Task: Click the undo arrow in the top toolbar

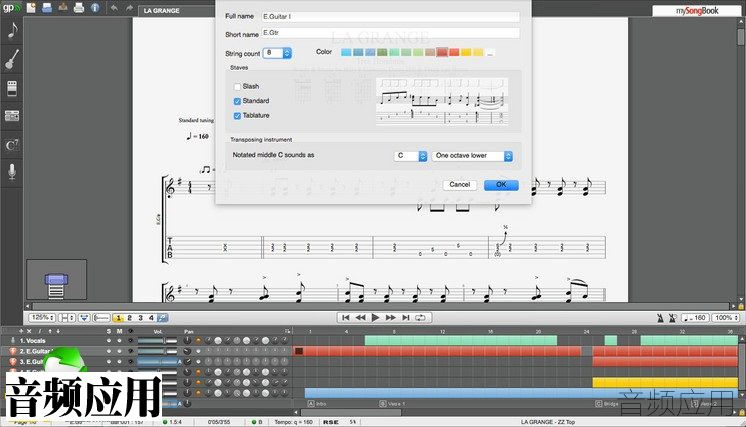Action: pyautogui.click(x=114, y=8)
